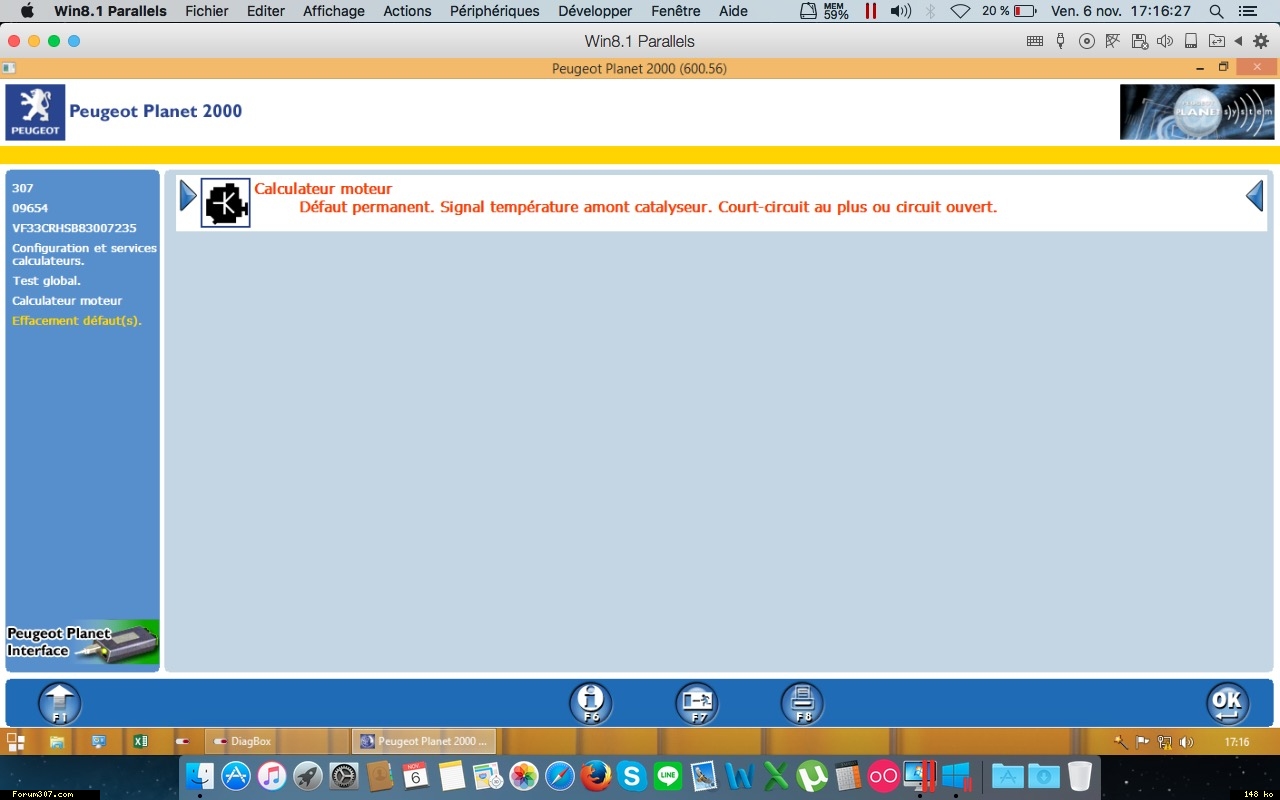Click the Parallels shared folders icon
This screenshot has height=800, width=1280.
(x=1217, y=41)
